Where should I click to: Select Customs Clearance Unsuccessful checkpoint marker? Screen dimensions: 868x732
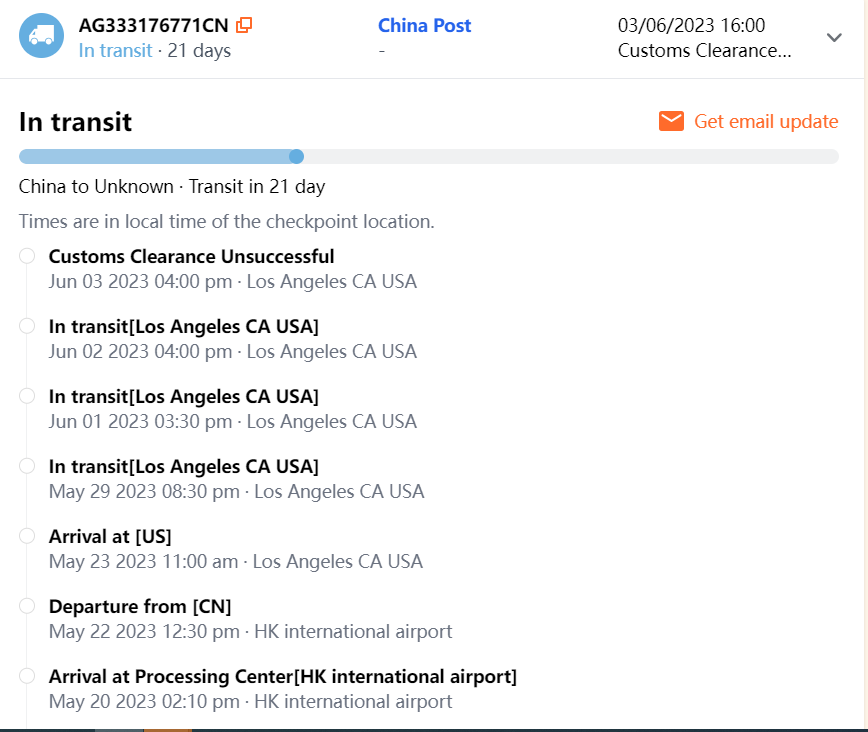point(27,256)
